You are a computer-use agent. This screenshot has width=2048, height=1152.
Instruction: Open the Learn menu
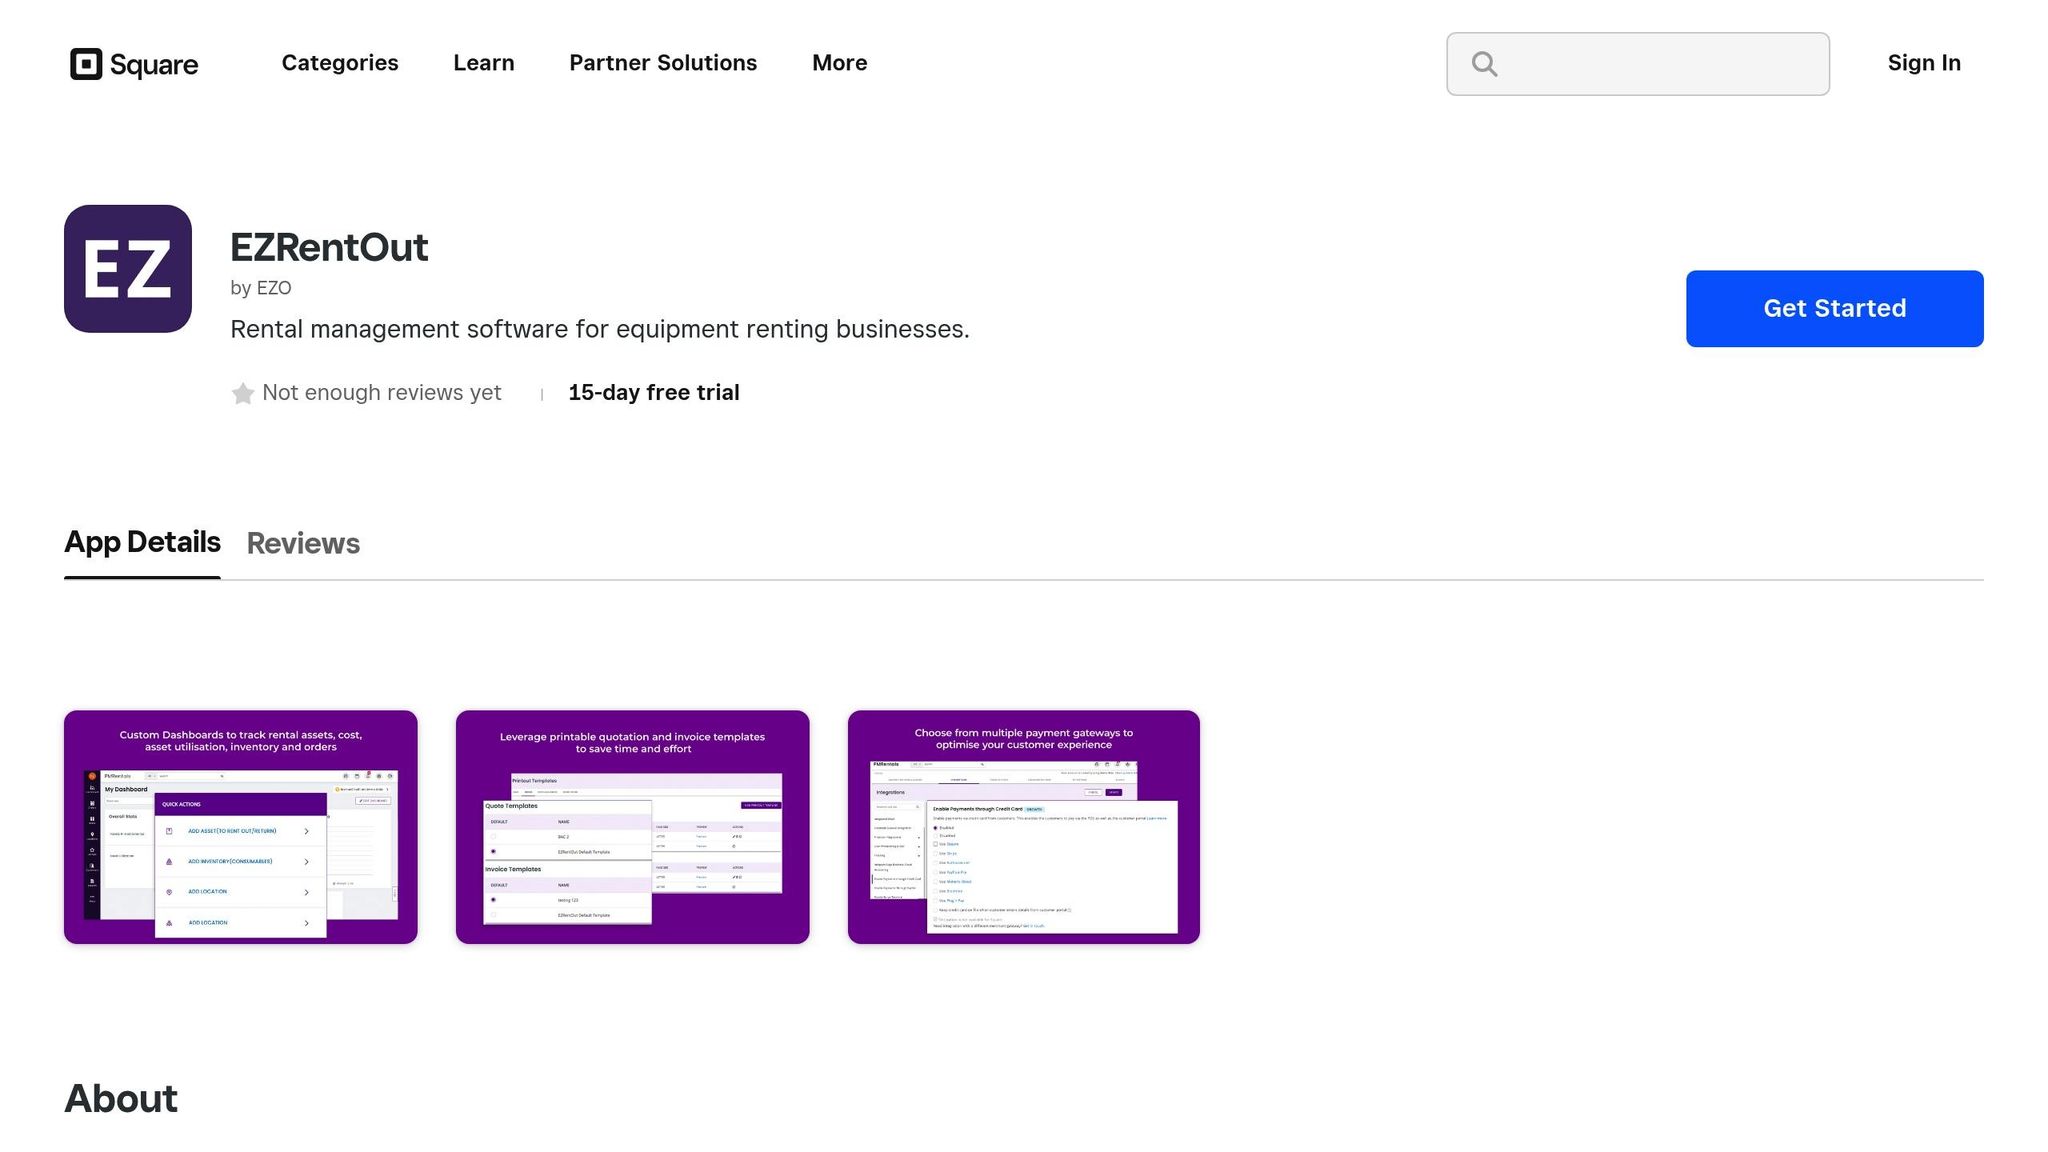click(x=484, y=63)
